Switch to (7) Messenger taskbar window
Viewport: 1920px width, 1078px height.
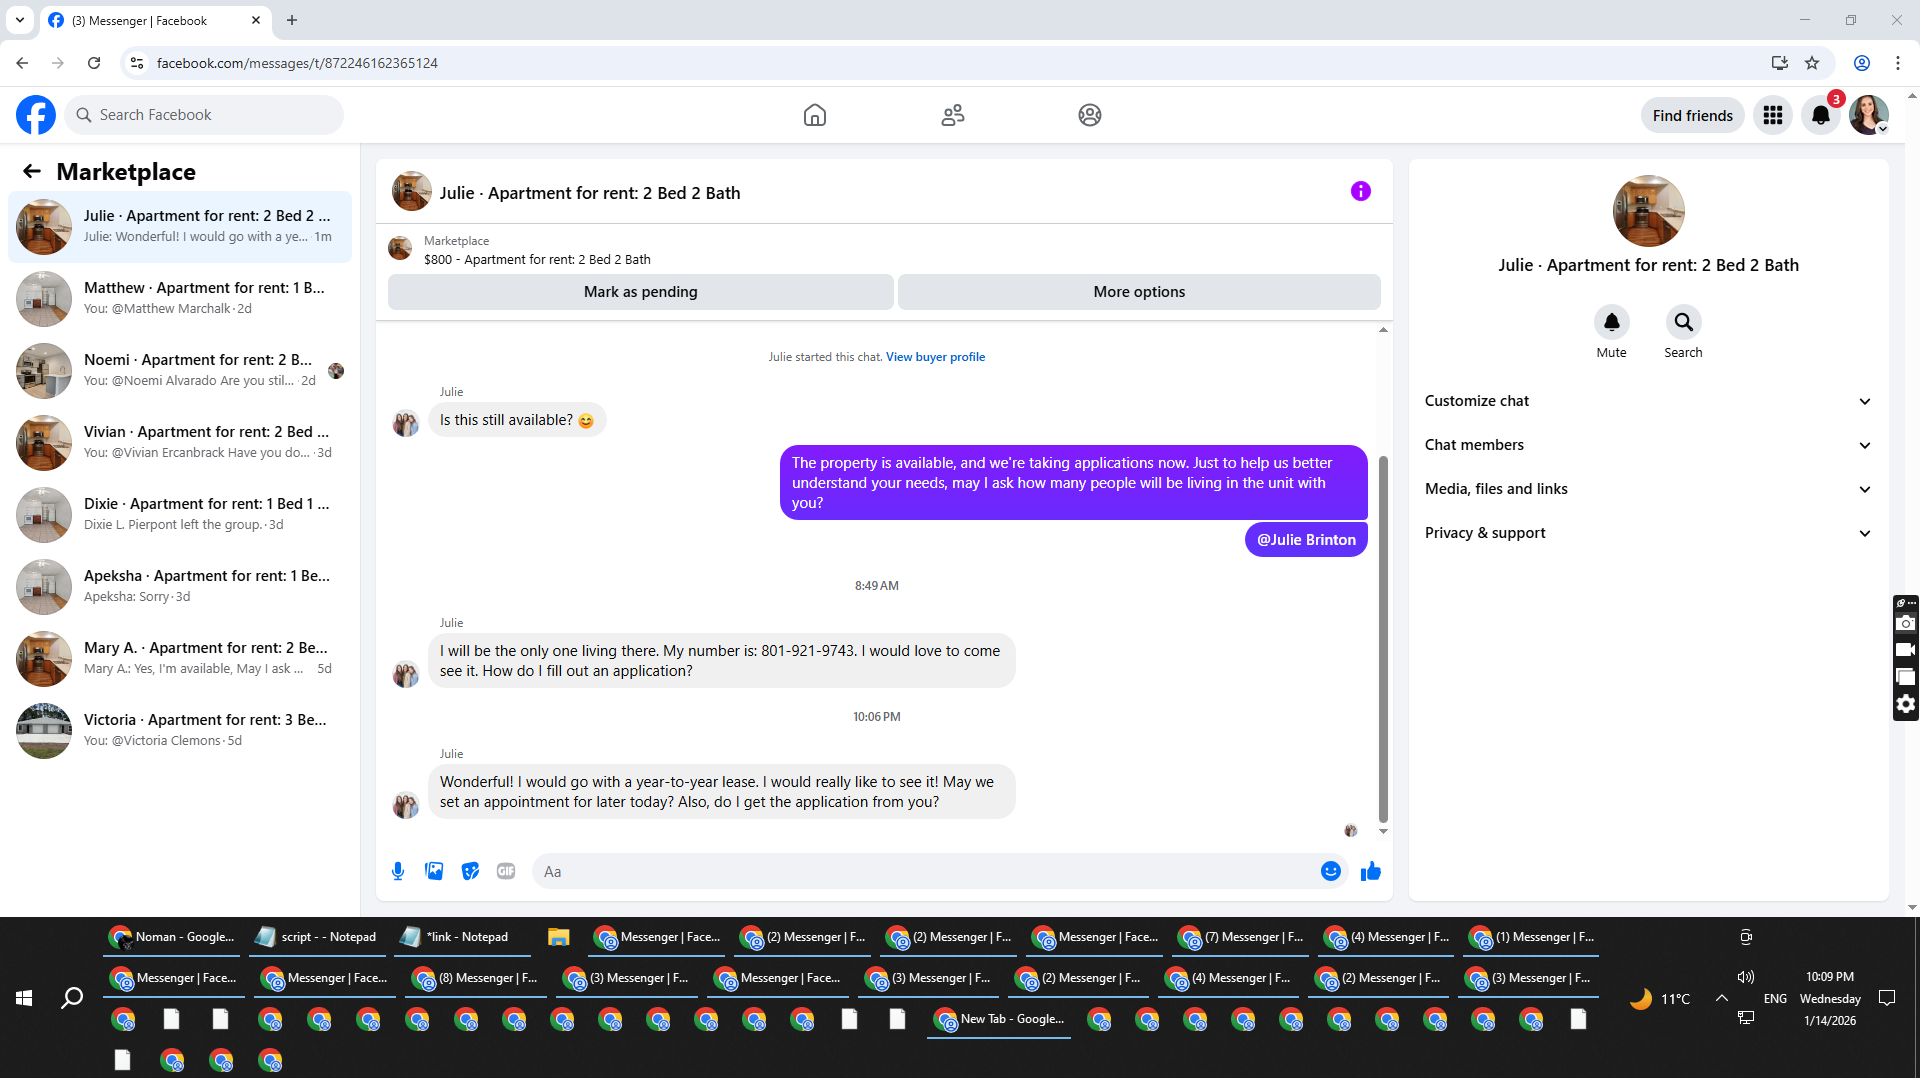coord(1242,937)
